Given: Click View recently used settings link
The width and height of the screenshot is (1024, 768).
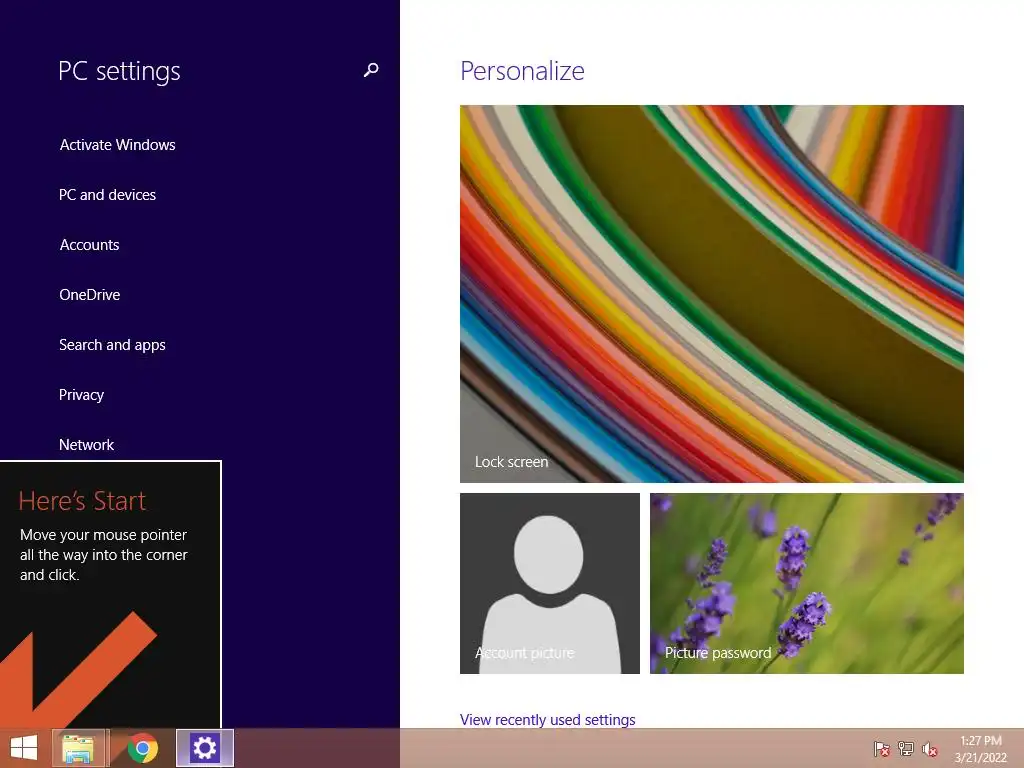Looking at the screenshot, I should click(x=547, y=720).
